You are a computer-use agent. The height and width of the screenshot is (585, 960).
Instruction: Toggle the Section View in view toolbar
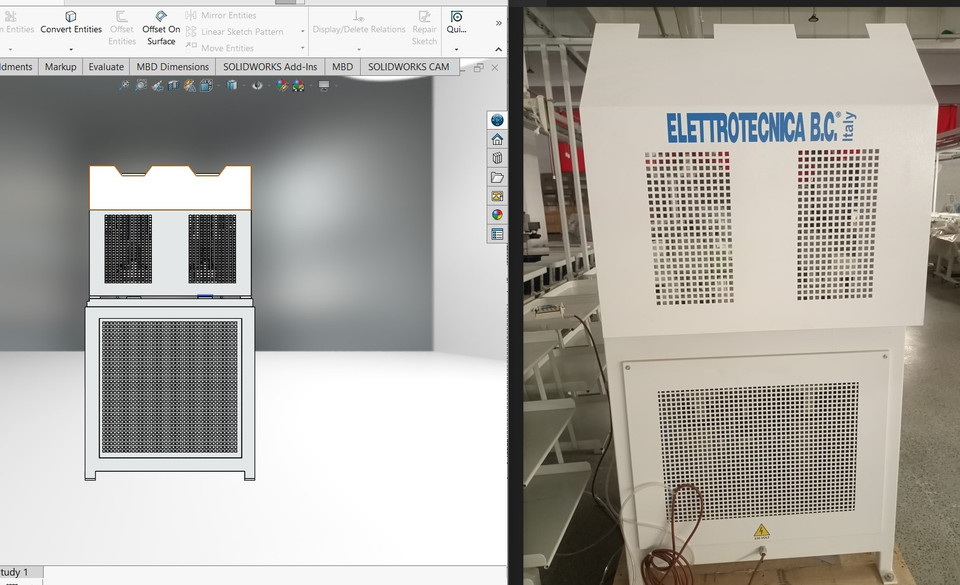click(172, 86)
